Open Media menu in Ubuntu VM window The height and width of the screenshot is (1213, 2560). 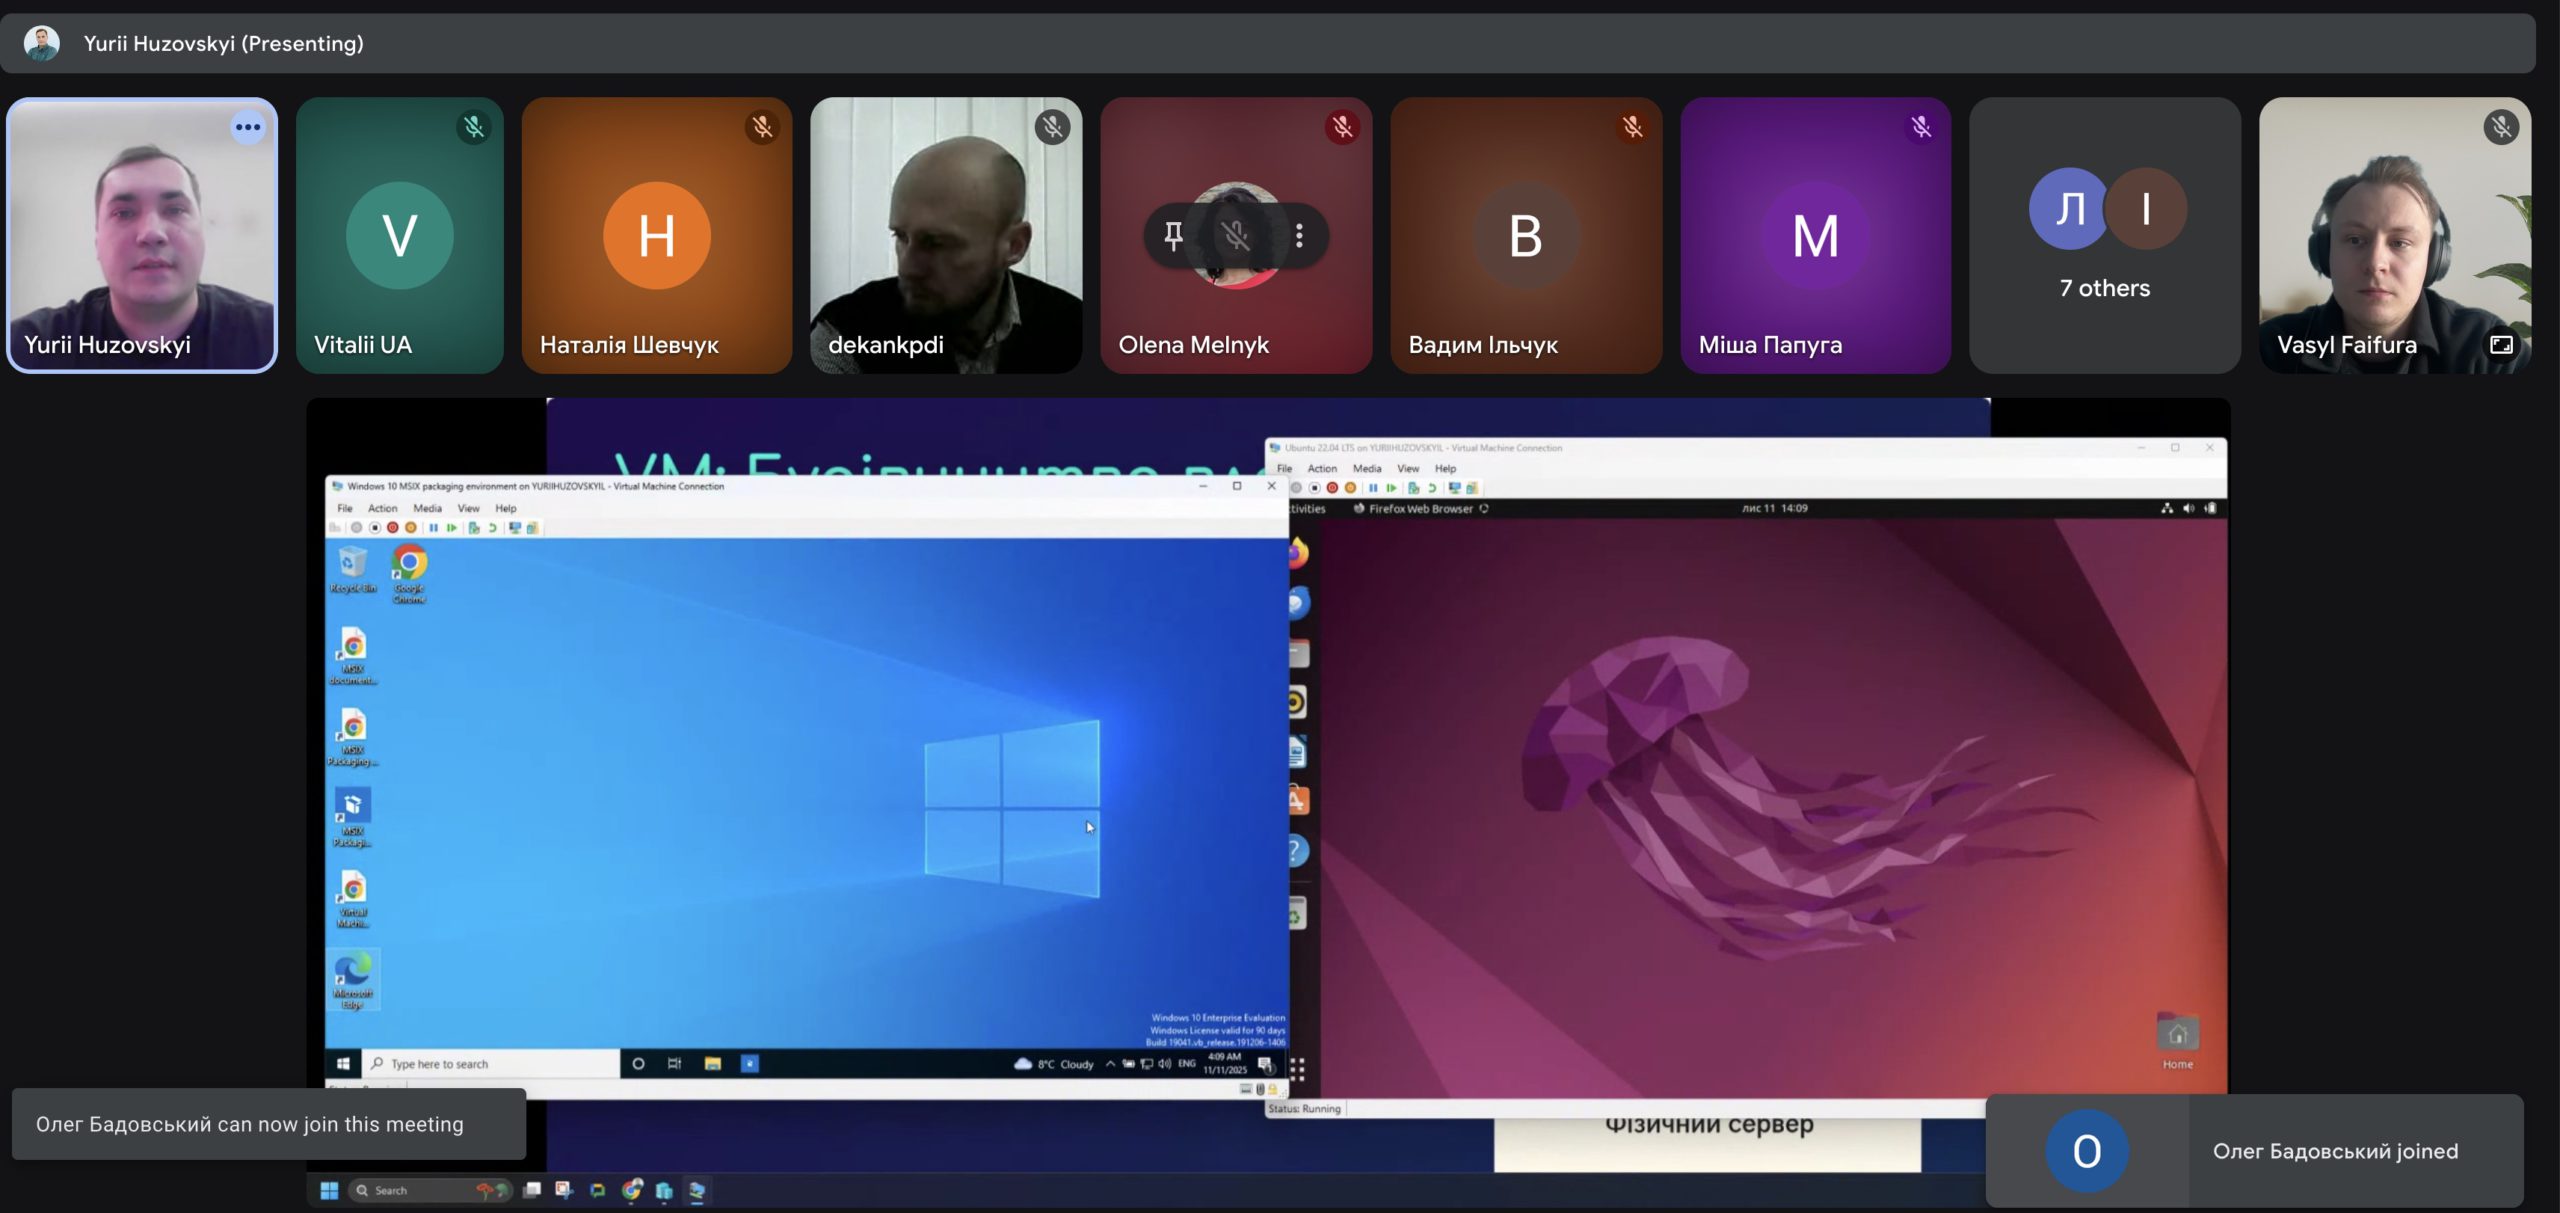(1366, 468)
